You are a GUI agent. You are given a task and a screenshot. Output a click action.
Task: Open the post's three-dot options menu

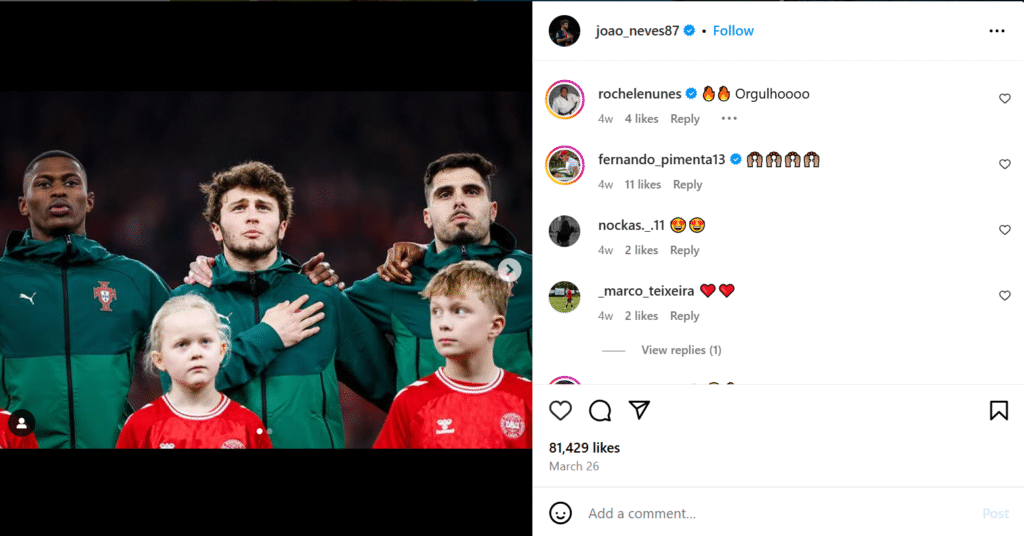click(x=996, y=31)
